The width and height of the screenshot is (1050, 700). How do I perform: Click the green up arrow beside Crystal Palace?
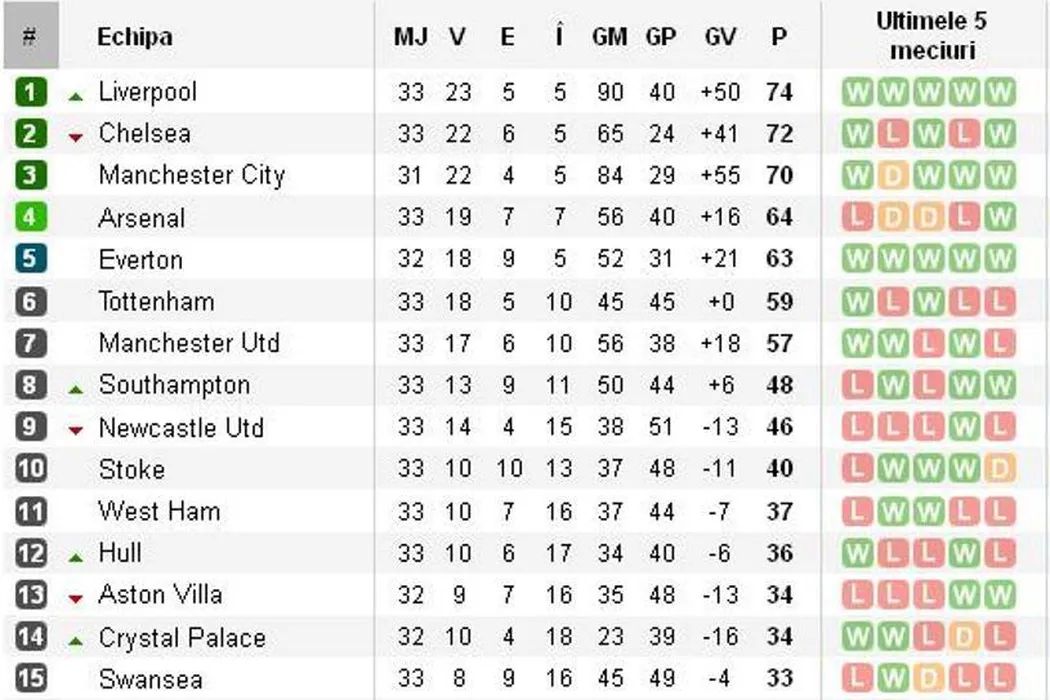[x=76, y=641]
